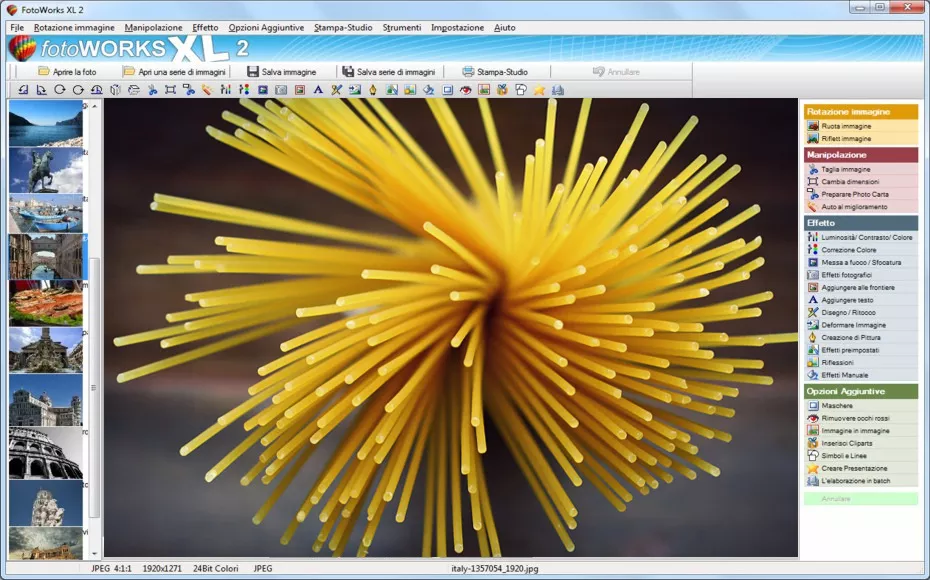
Task: Click the Stampa-Studio toolbar button
Action: click(495, 72)
